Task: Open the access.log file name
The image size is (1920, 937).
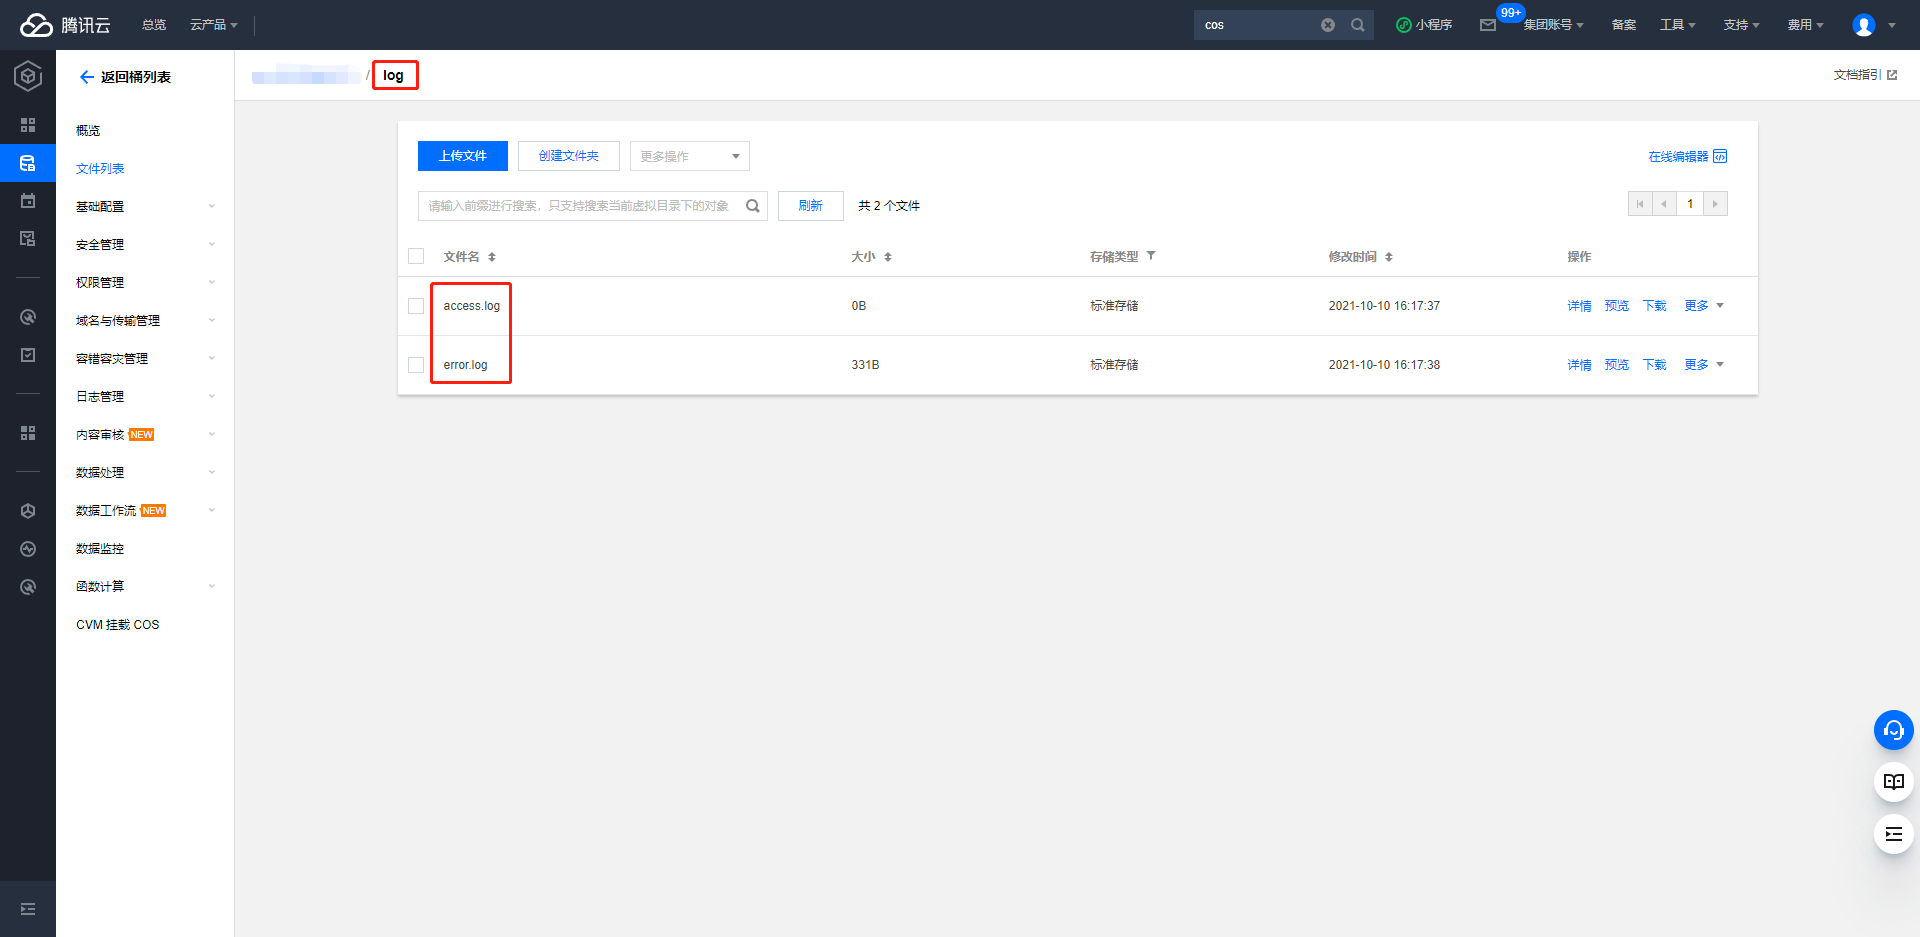Action: [472, 306]
